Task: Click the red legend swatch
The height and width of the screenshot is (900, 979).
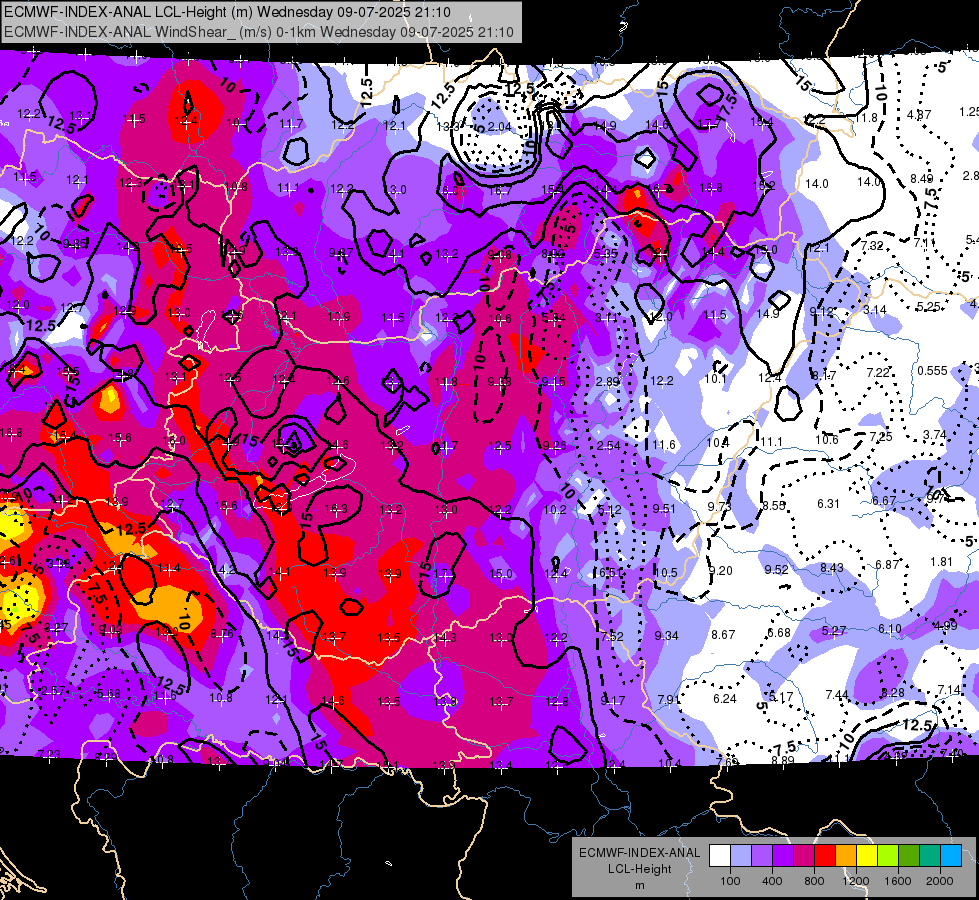Action: (825, 856)
